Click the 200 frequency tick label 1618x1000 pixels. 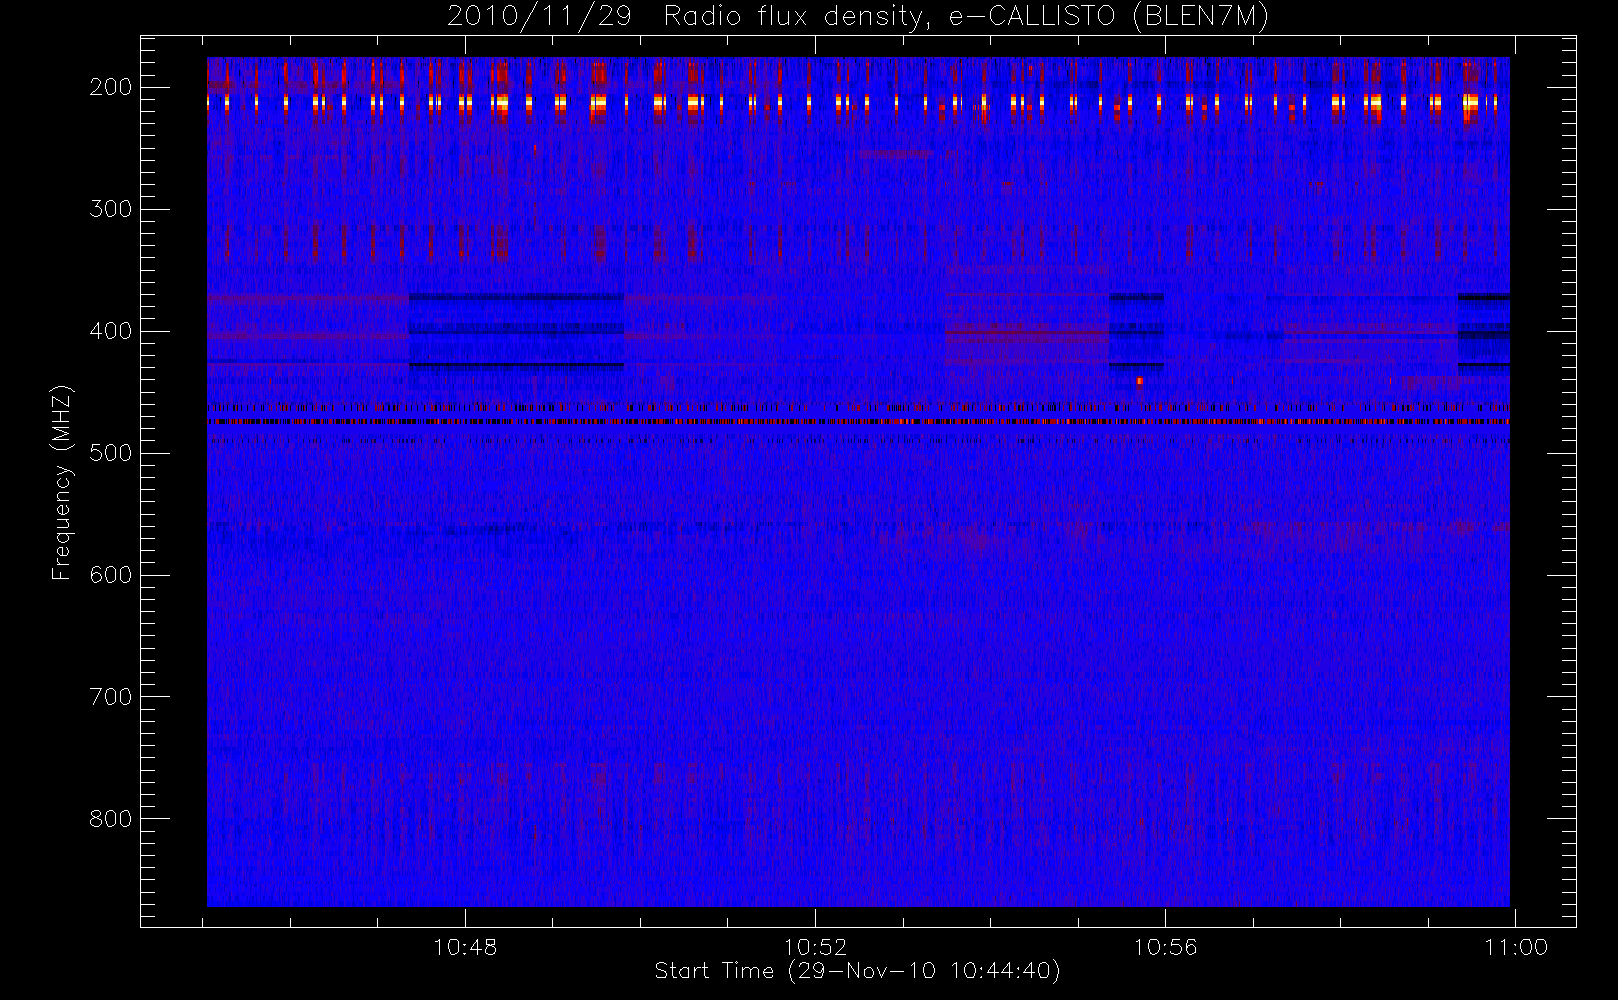[110, 87]
